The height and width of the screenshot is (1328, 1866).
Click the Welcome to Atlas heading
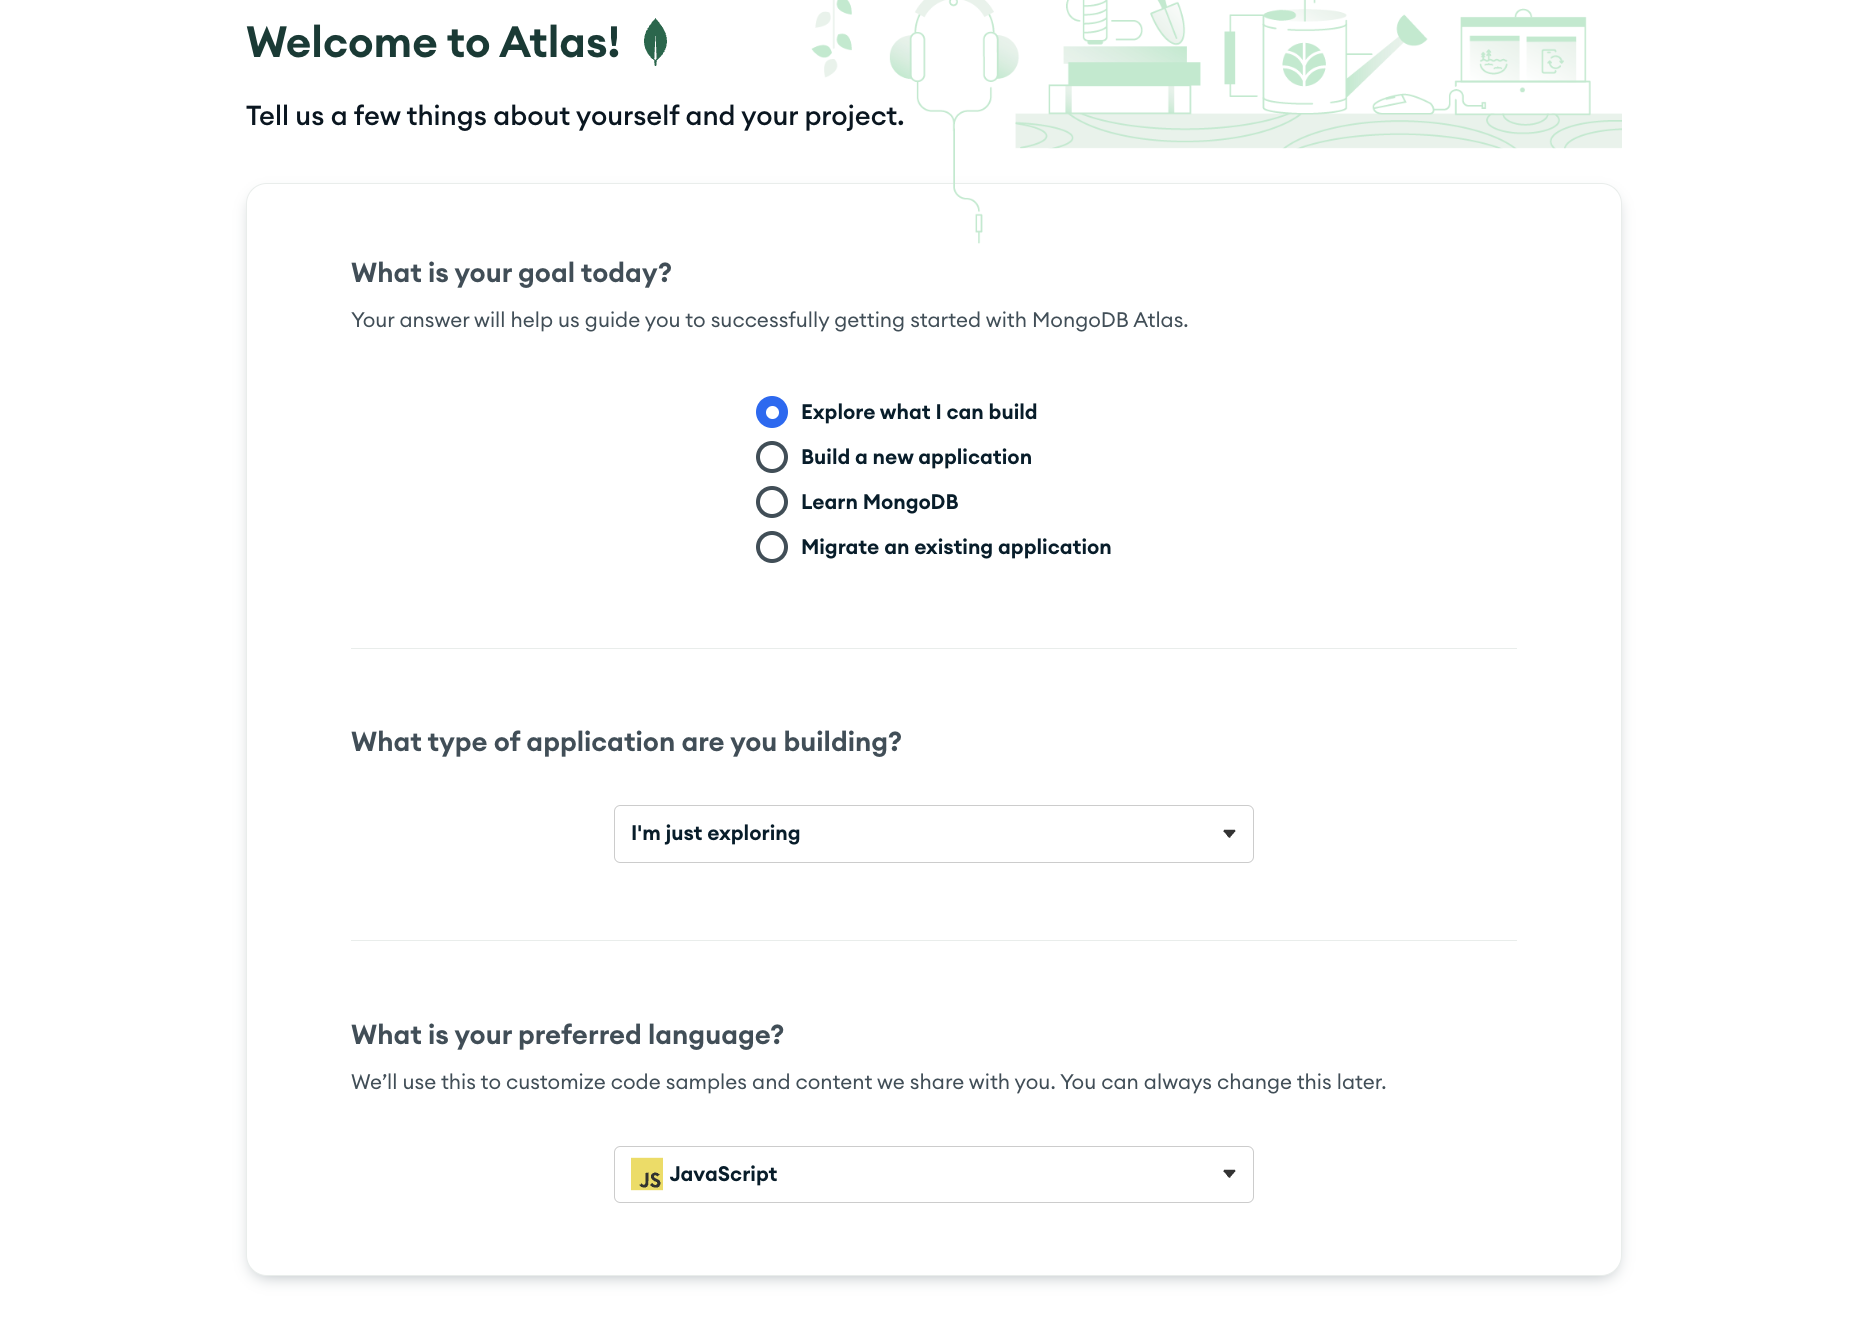433,42
